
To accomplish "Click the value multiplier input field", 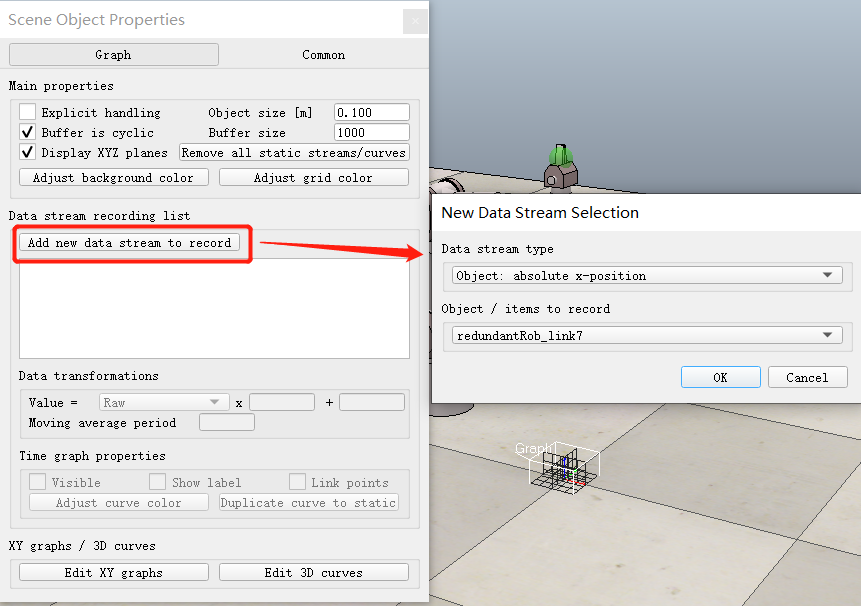I will (282, 402).
